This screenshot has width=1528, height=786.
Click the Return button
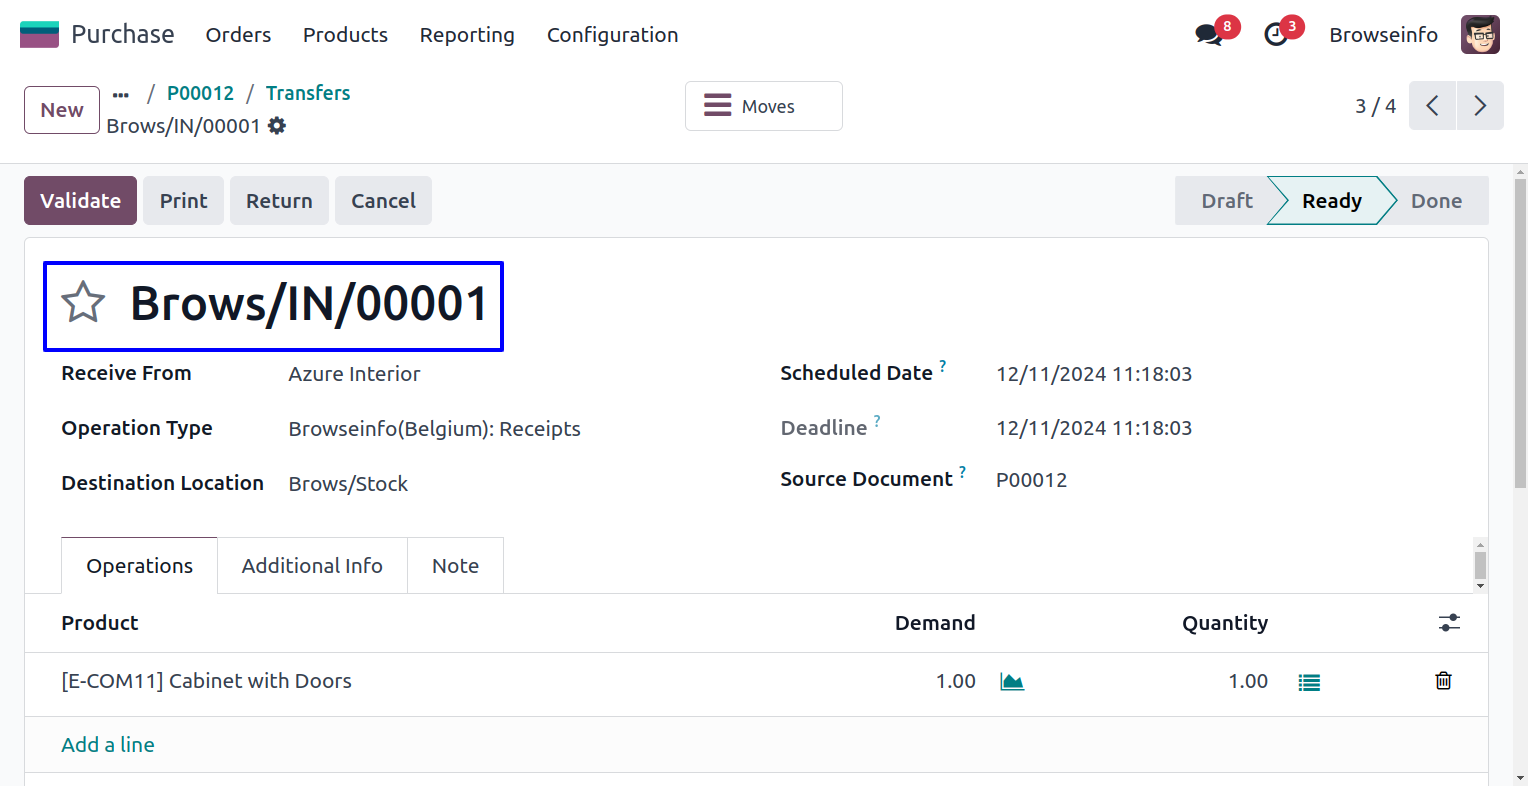point(279,201)
